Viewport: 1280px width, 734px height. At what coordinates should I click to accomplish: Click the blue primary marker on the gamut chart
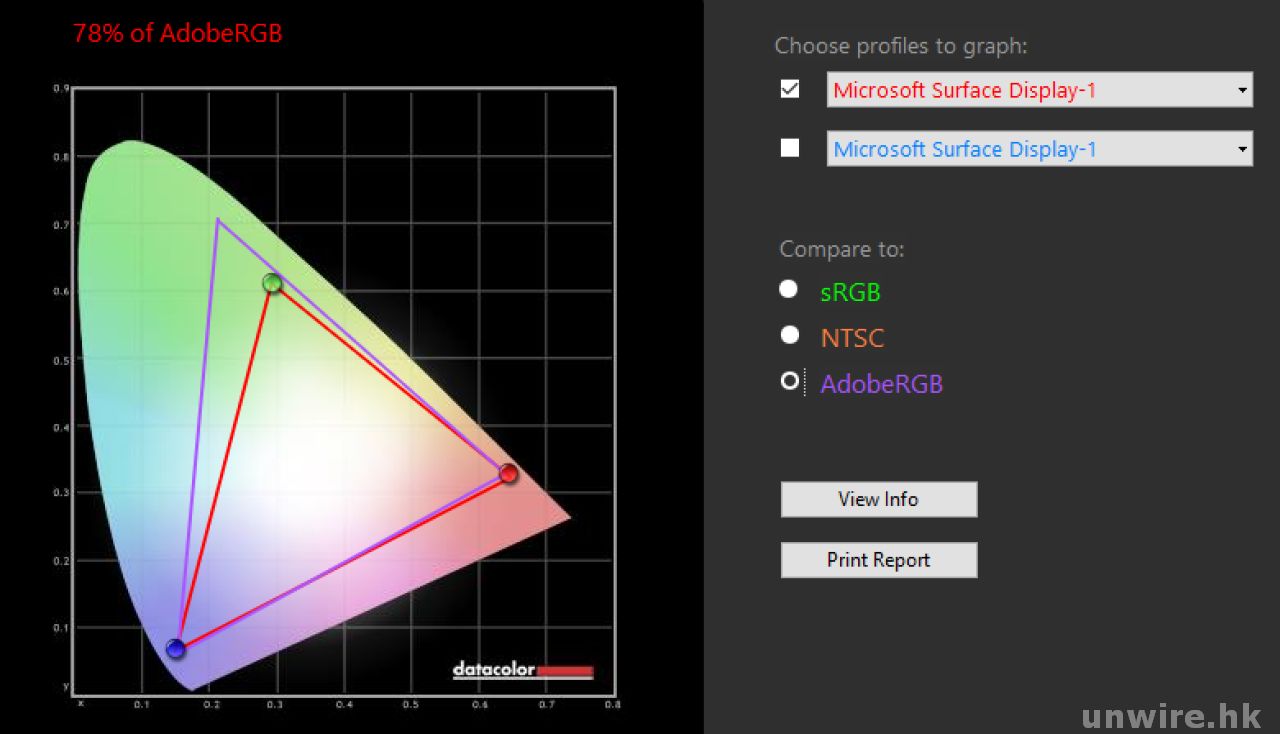click(x=176, y=649)
